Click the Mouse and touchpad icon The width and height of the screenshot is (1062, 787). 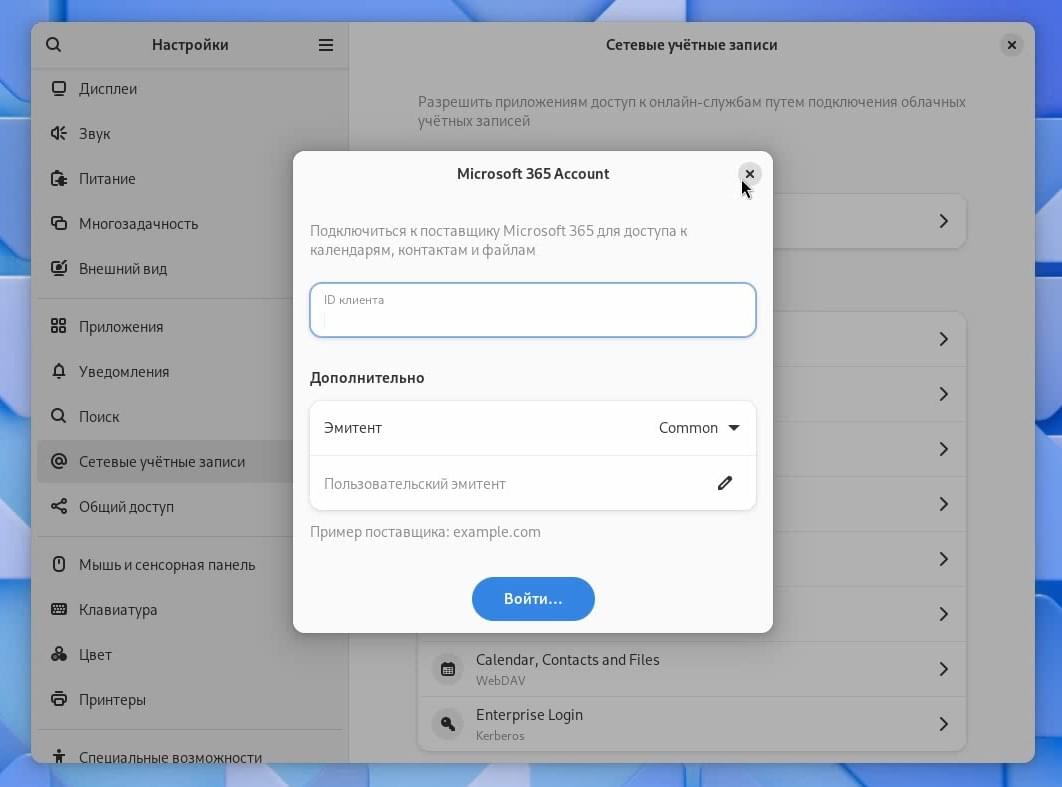(x=59, y=564)
